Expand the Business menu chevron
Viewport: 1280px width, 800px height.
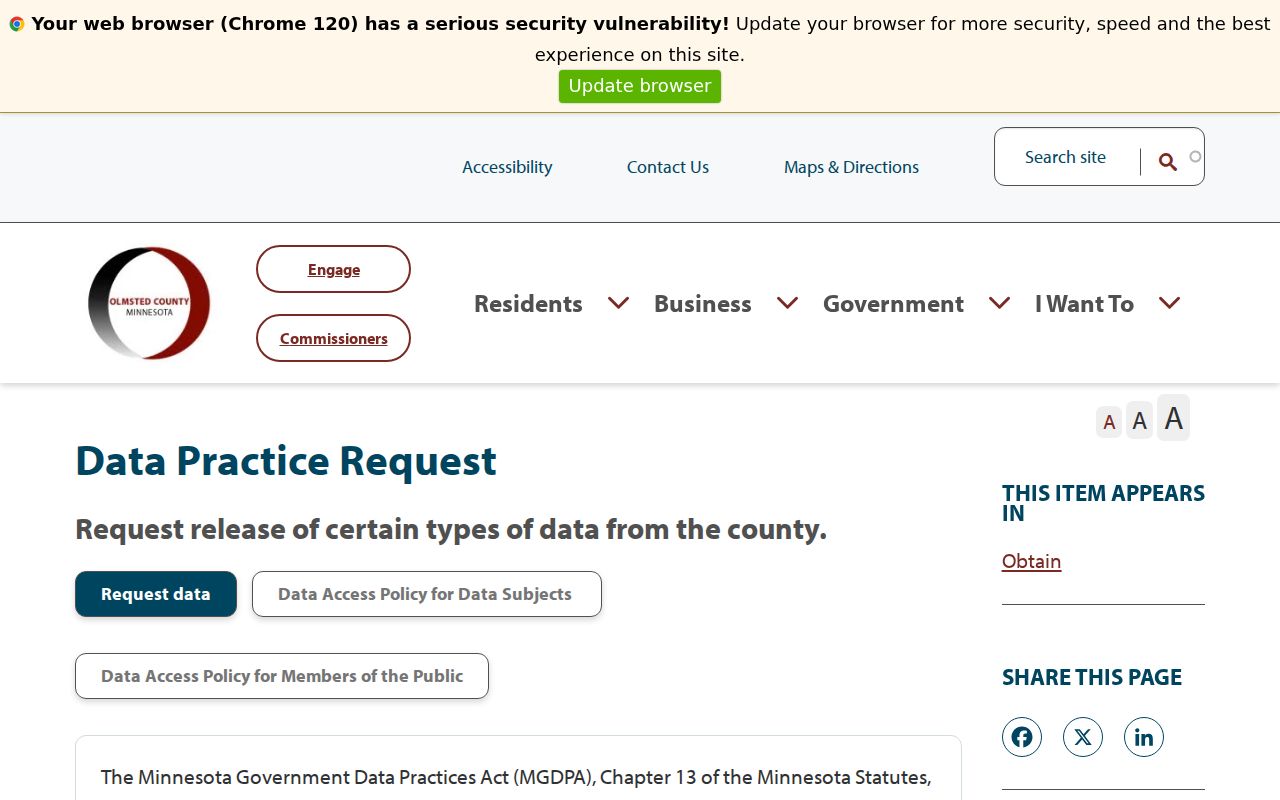(788, 303)
